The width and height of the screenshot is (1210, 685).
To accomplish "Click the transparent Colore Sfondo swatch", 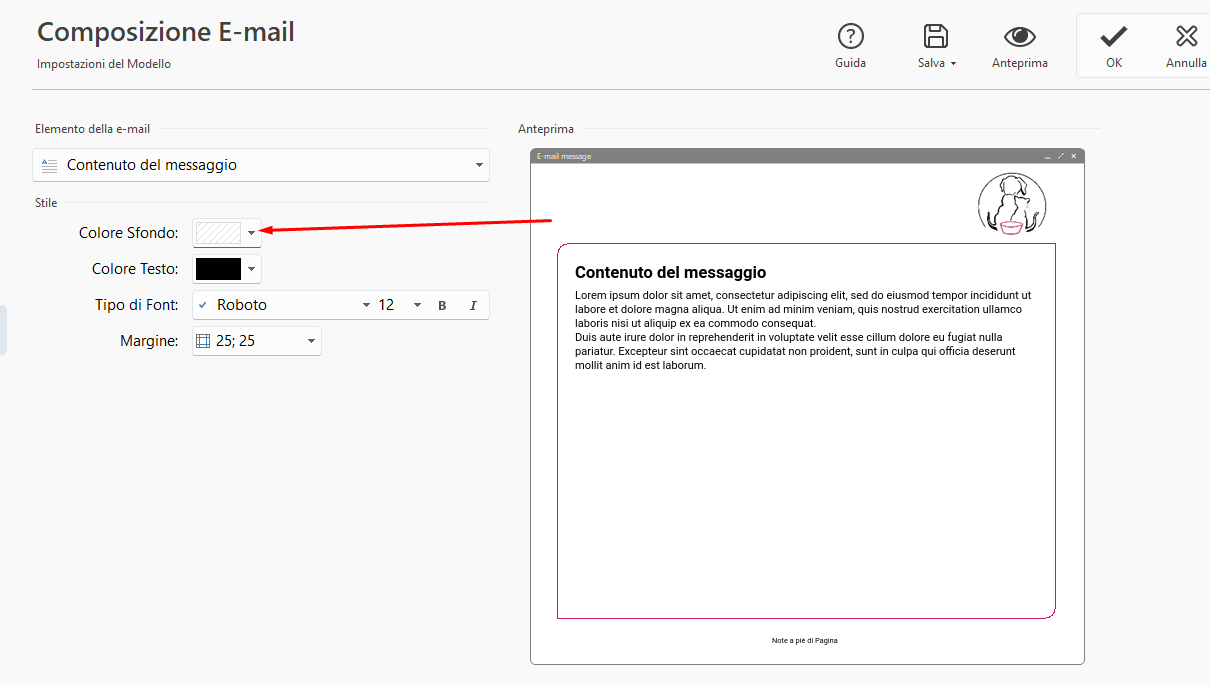I will (218, 233).
